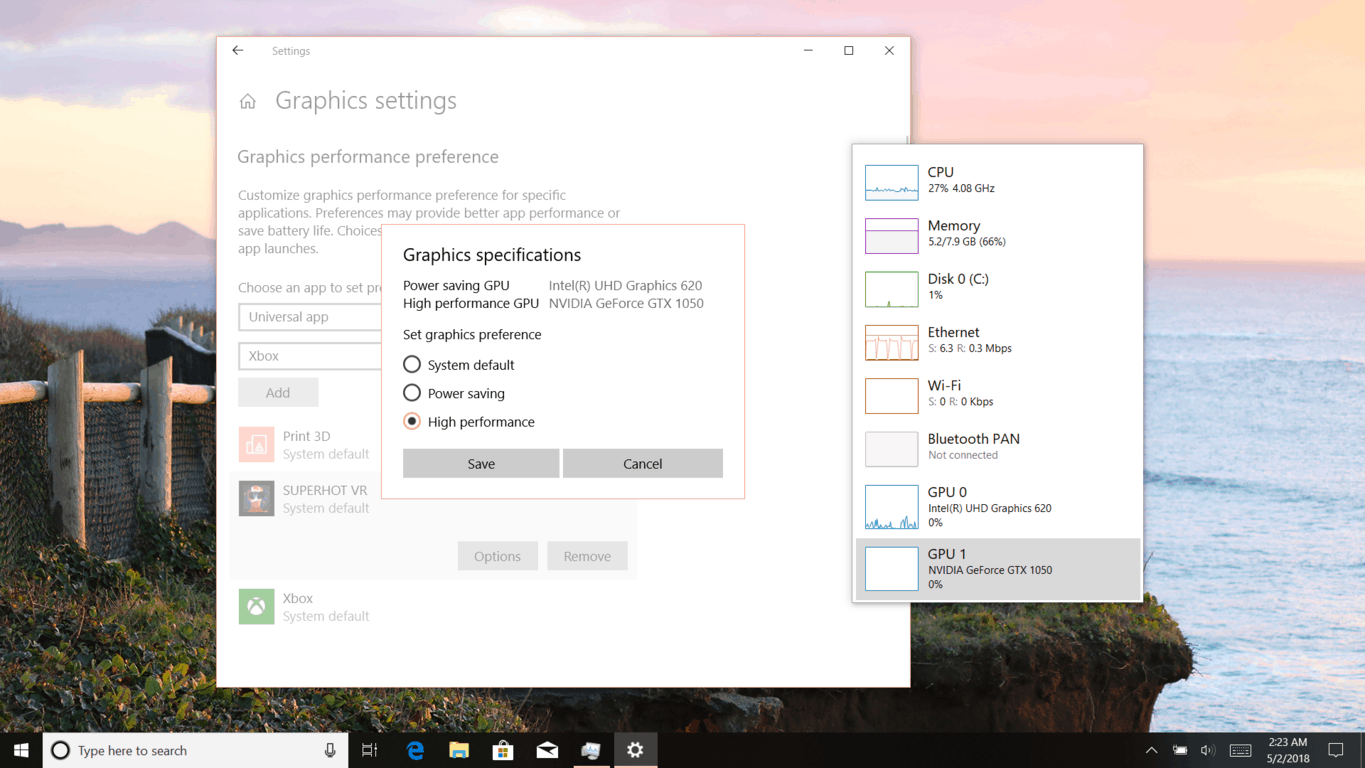Click the volume speaker tray icon
The width and height of the screenshot is (1365, 768).
pyautogui.click(x=1207, y=750)
